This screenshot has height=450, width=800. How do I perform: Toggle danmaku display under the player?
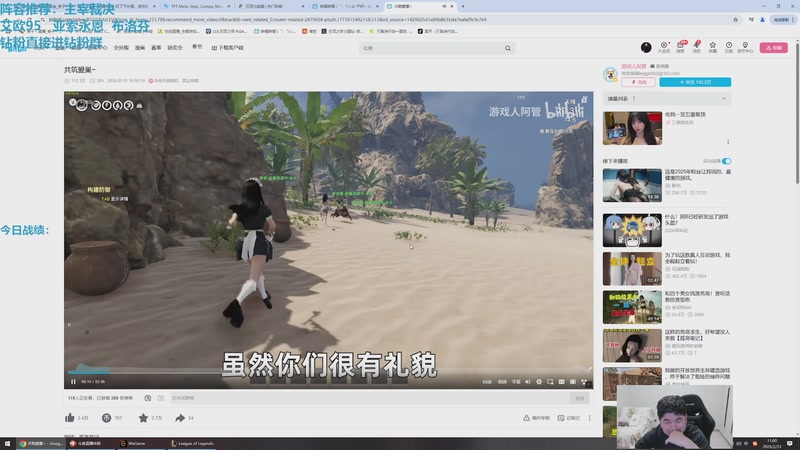click(147, 398)
